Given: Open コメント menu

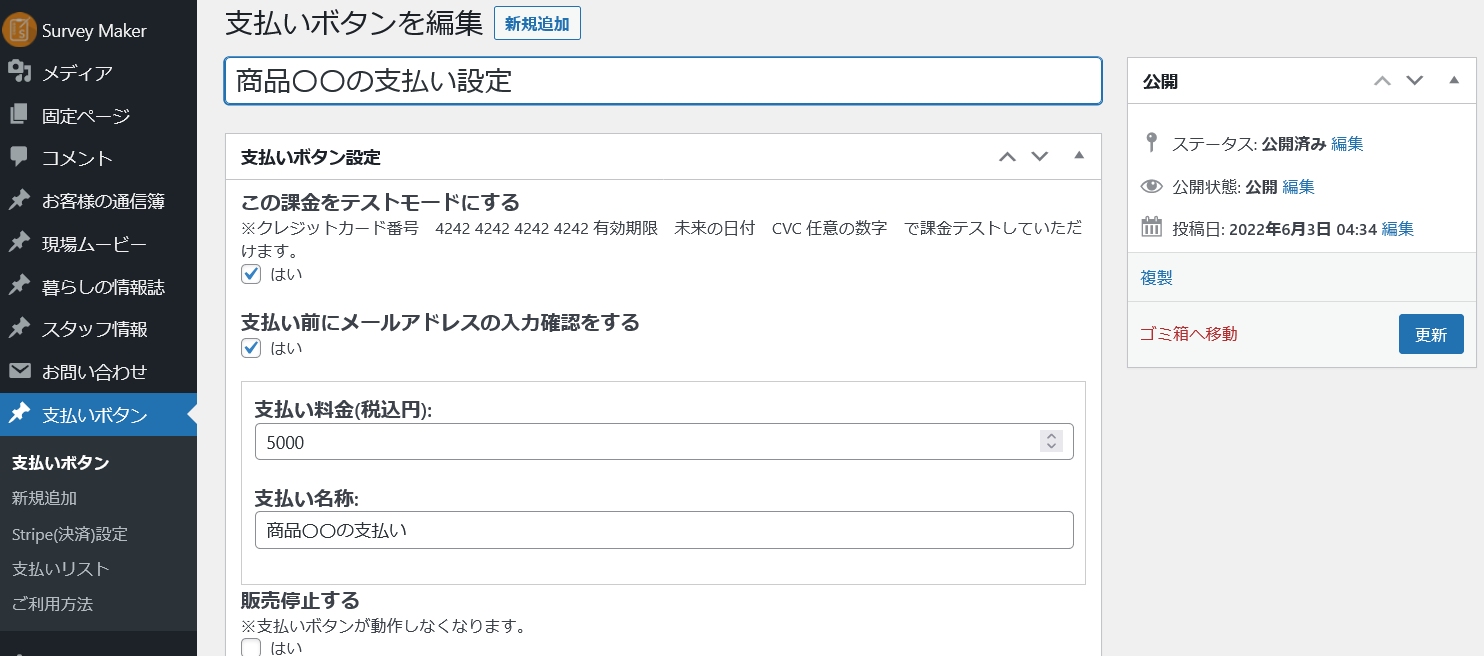Looking at the screenshot, I should tap(98, 158).
